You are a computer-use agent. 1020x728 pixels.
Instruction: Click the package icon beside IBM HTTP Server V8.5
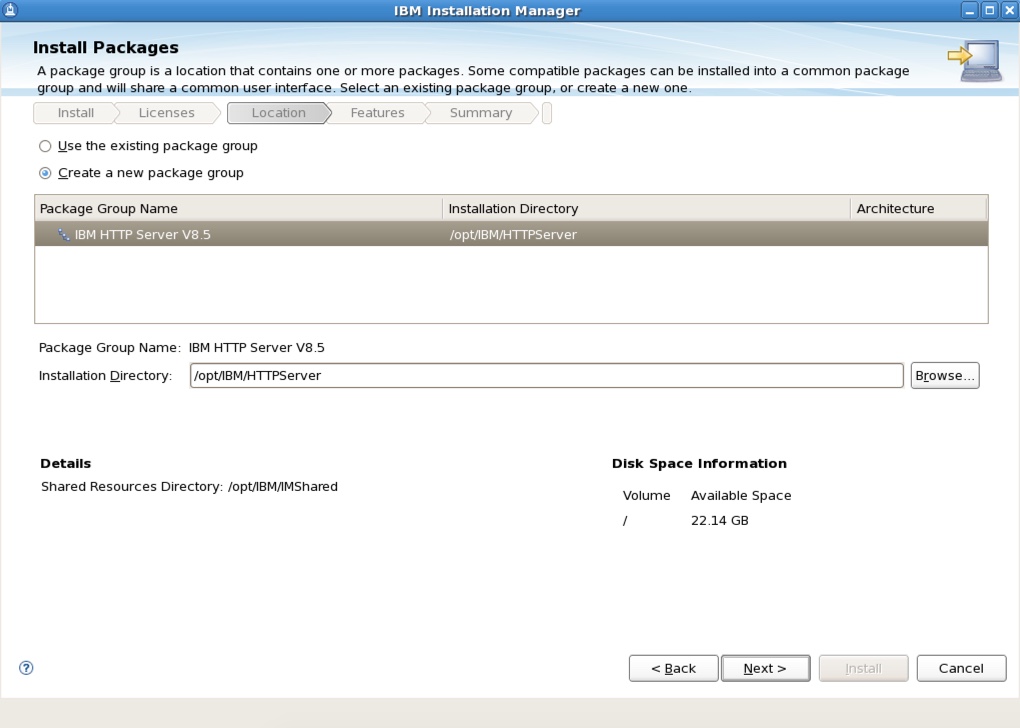[63, 235]
